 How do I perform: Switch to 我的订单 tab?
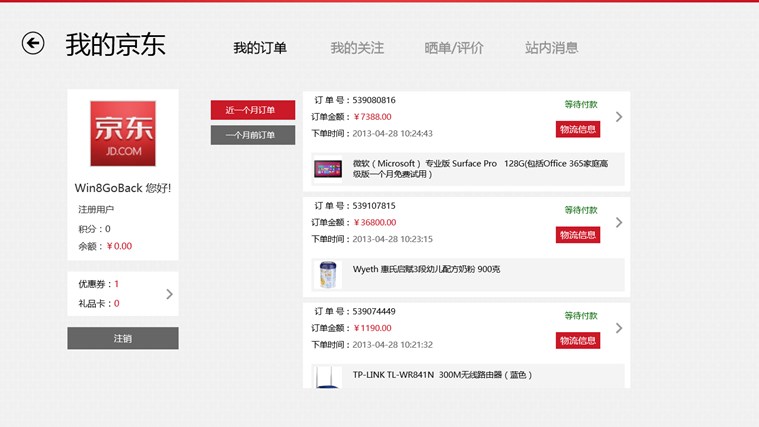260,48
